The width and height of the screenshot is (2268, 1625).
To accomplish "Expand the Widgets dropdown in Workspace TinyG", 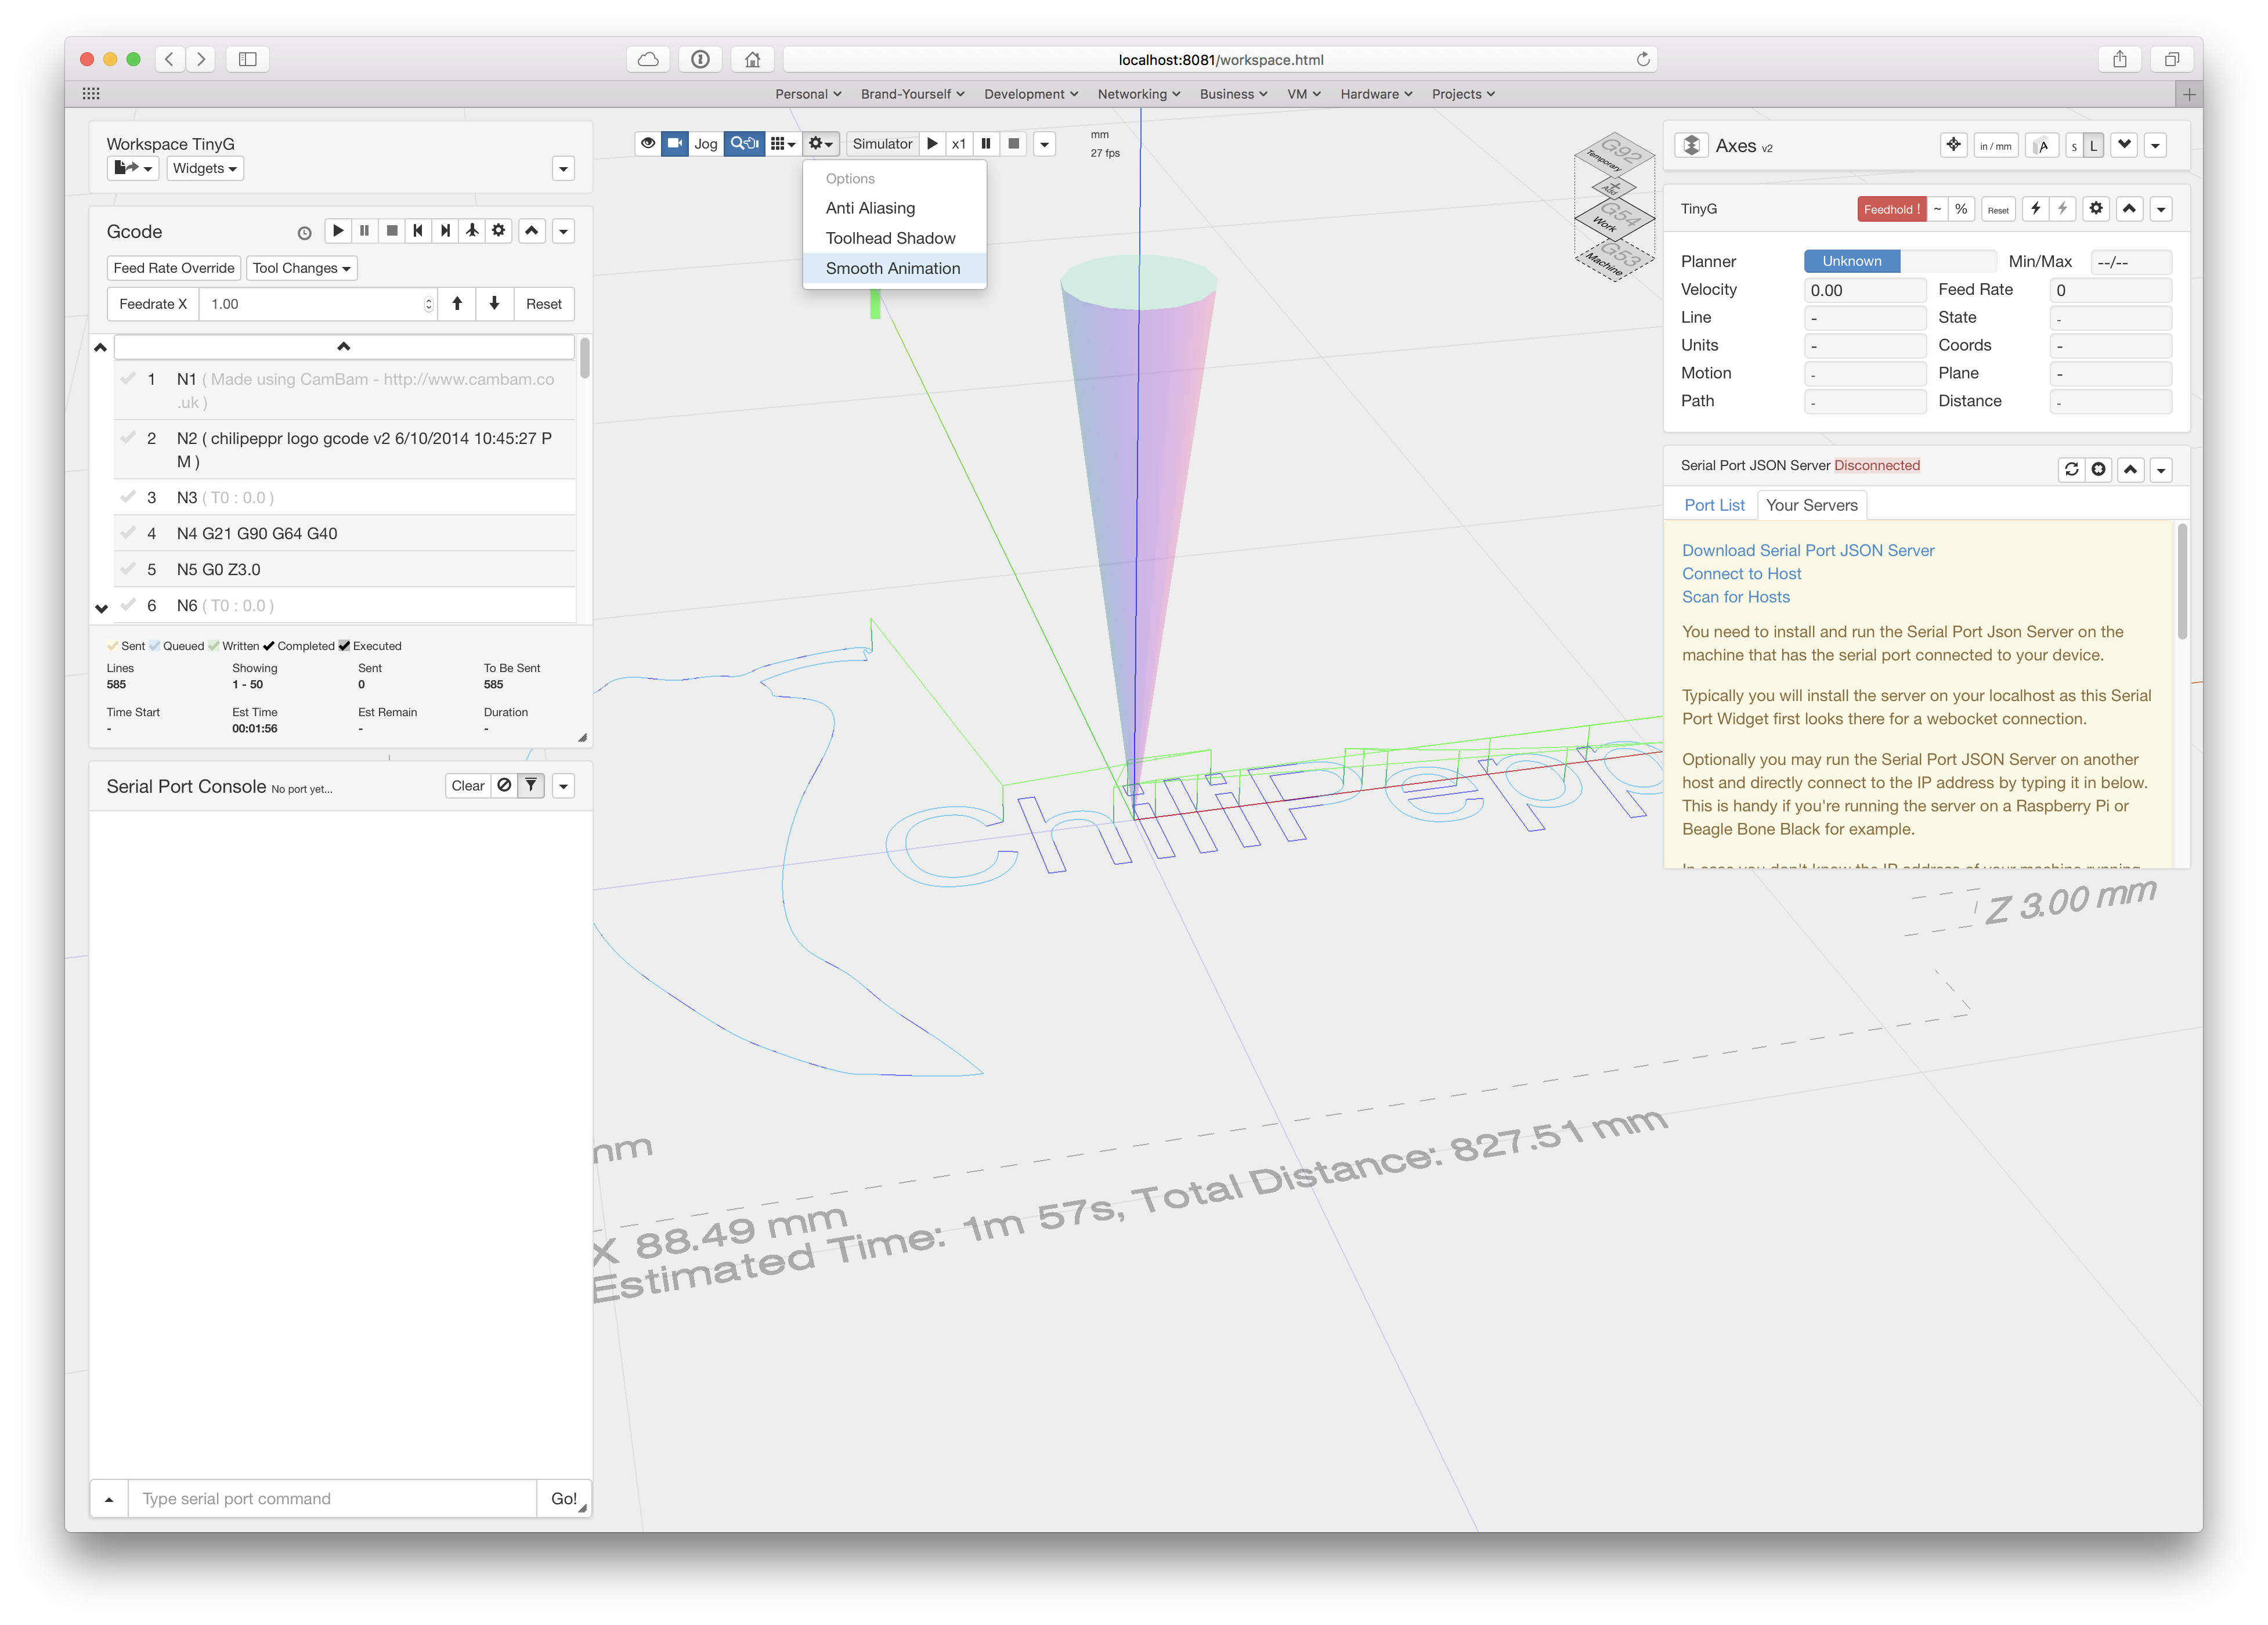I will 205,168.
